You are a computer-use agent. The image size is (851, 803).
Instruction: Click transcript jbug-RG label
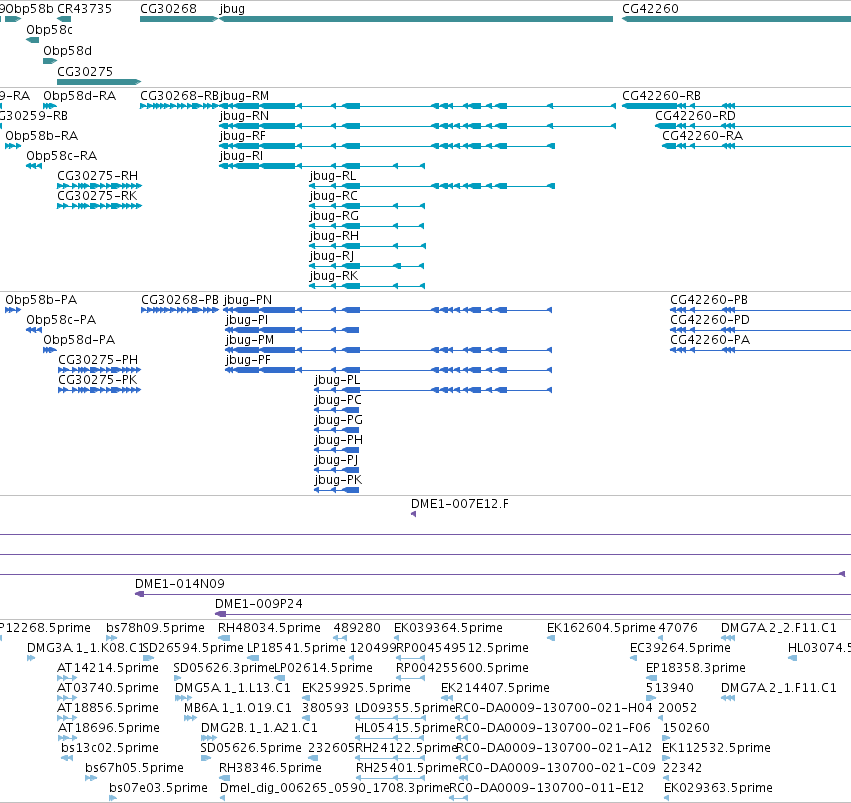[x=334, y=216]
